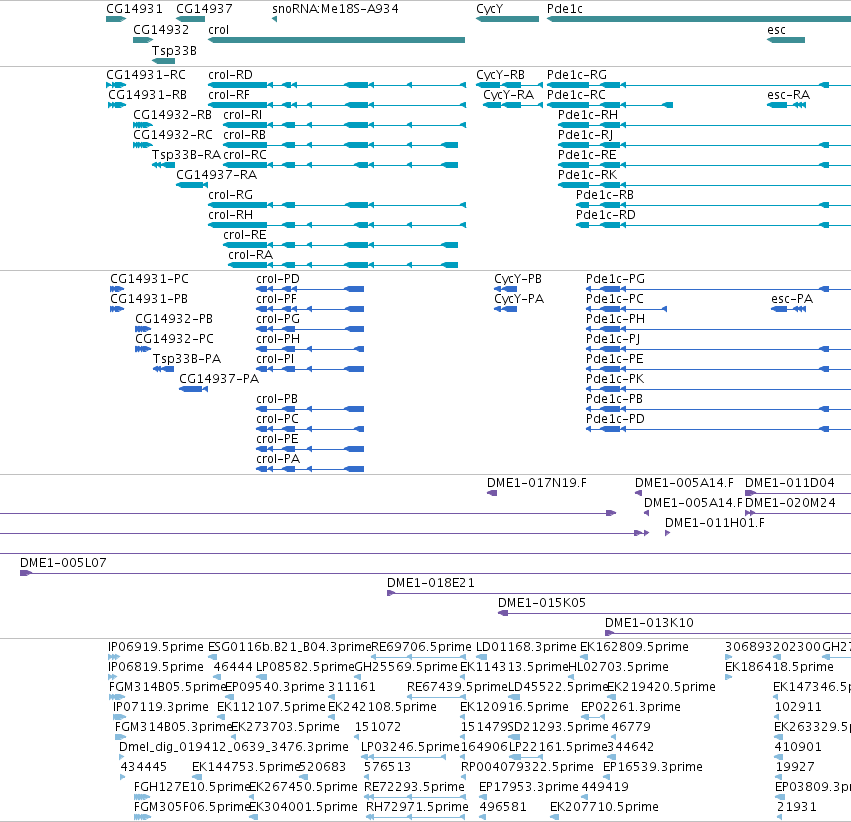Select the crol gene bar
Screen dimensions: 851x822
(x=336, y=40)
